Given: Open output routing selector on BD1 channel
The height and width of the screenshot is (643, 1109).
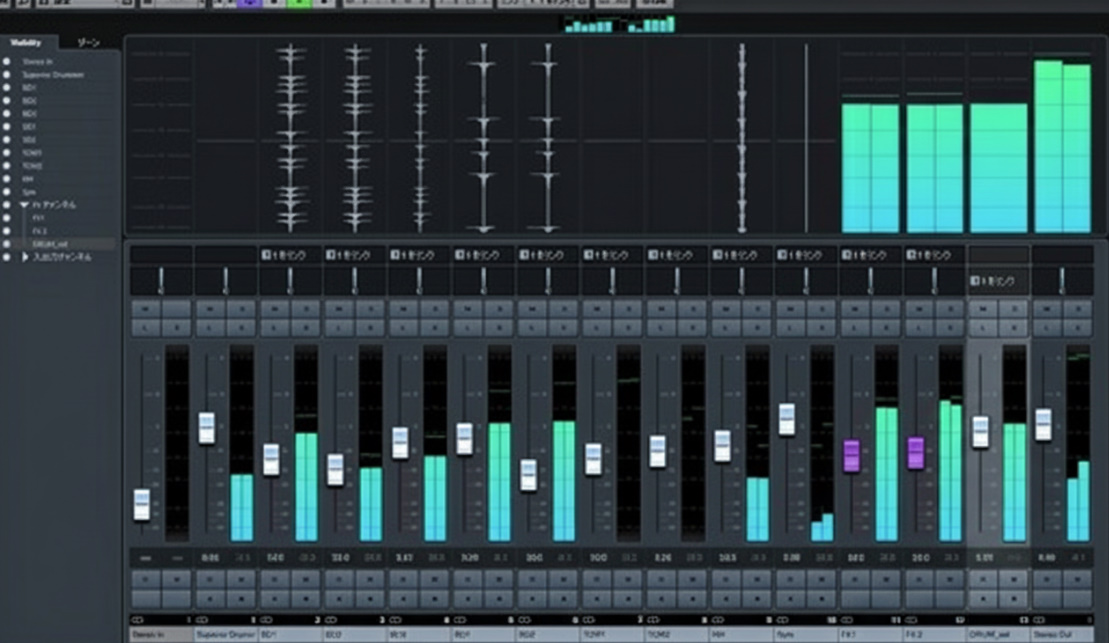Looking at the screenshot, I should point(290,255).
